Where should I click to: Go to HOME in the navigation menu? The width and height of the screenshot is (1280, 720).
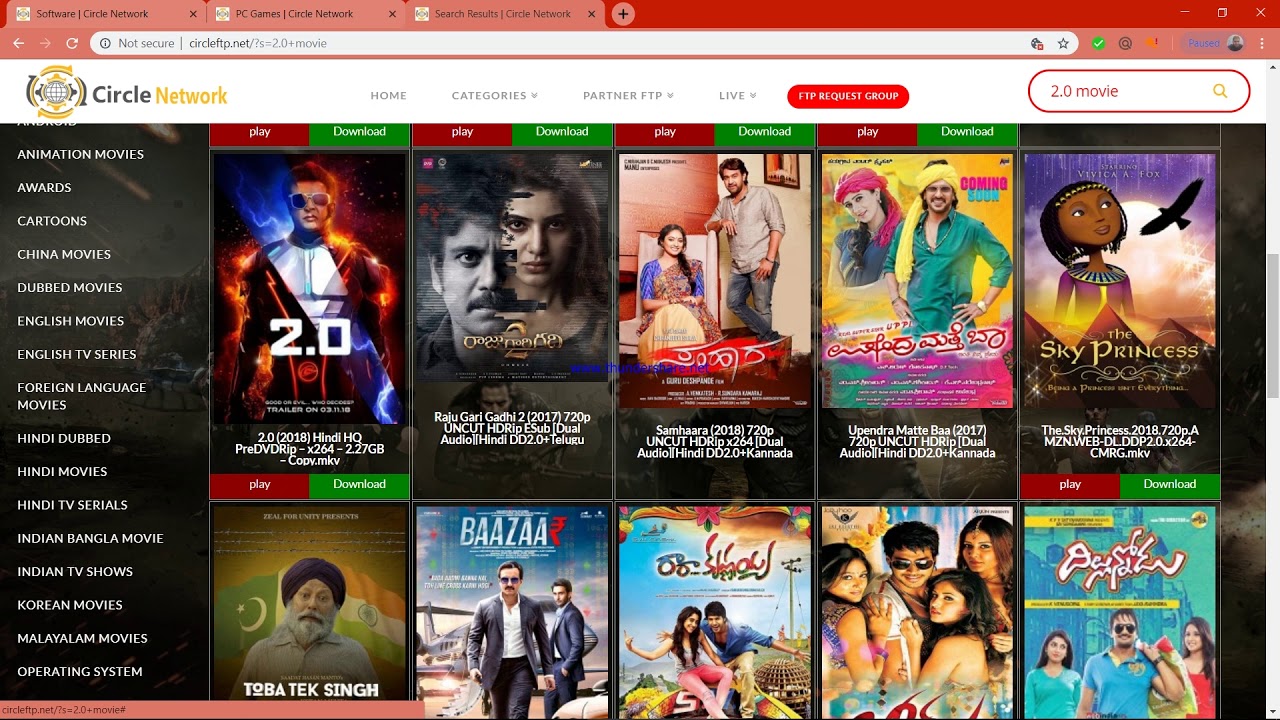[x=388, y=96]
